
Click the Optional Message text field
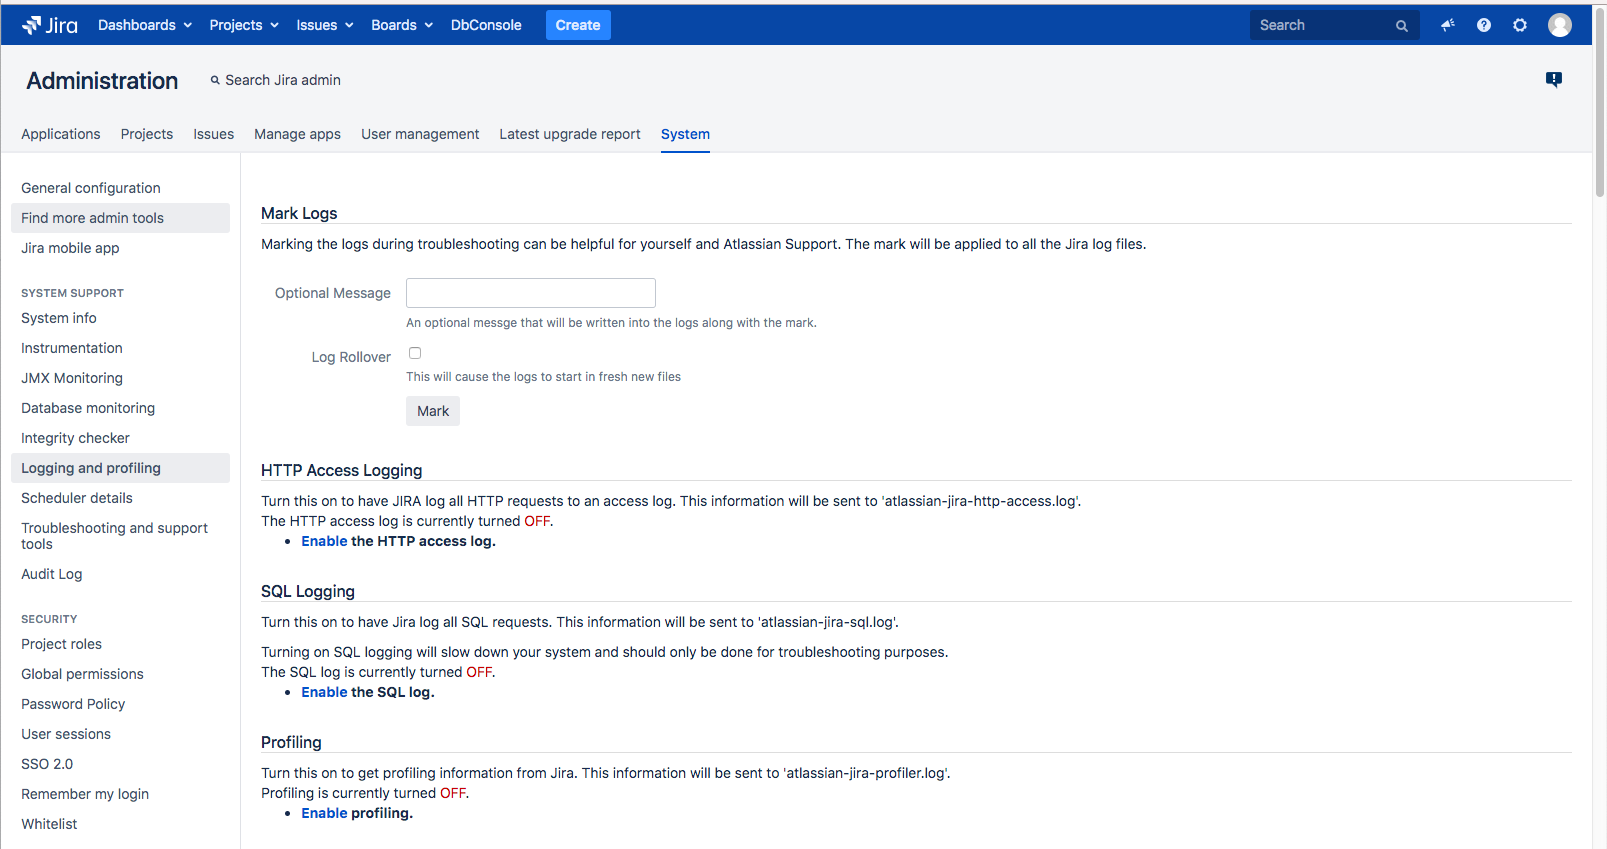tap(530, 293)
